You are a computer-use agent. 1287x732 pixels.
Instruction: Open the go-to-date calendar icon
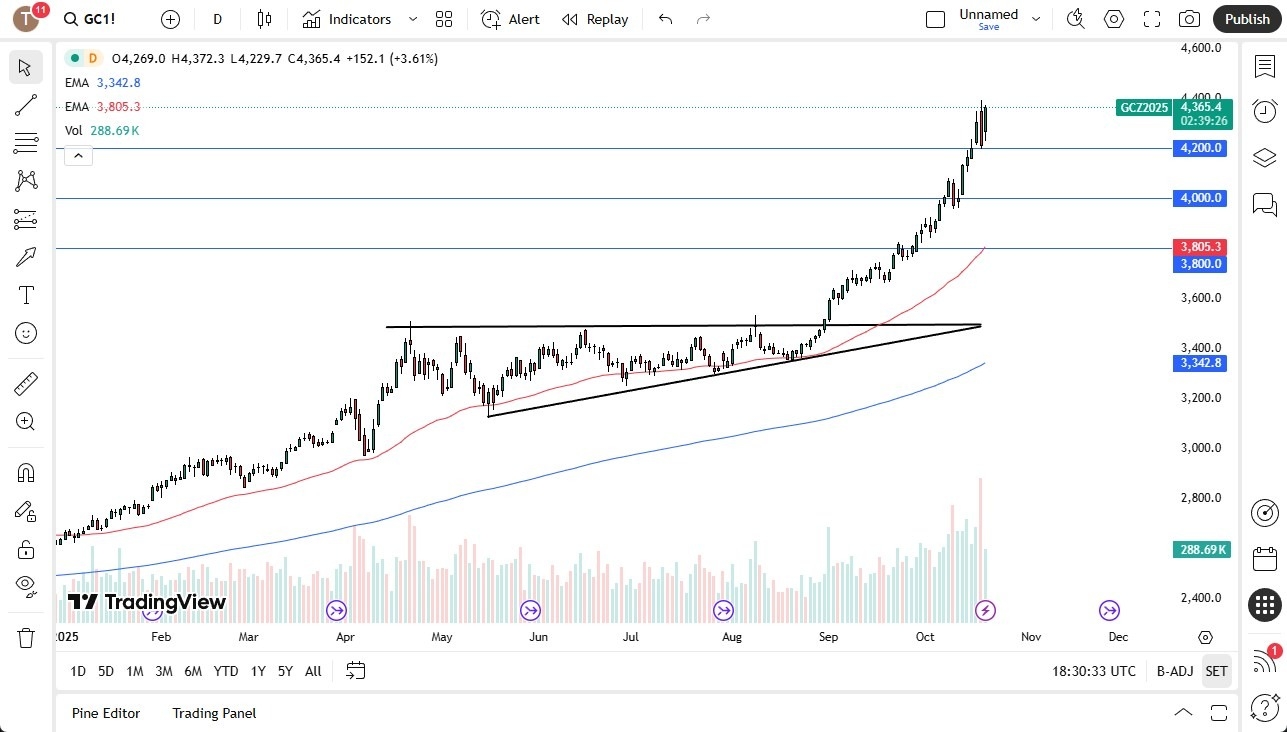coord(355,671)
